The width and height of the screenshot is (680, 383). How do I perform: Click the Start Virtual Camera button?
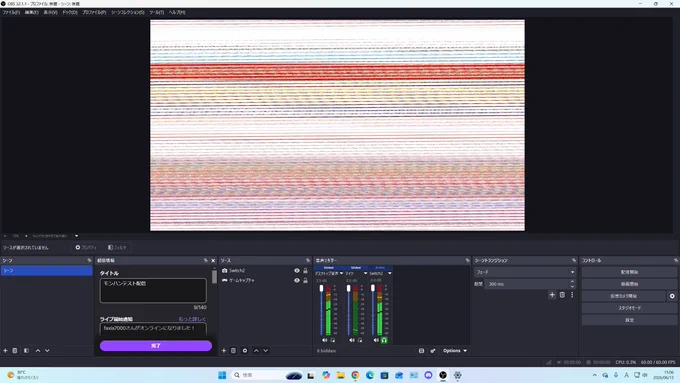(x=624, y=296)
